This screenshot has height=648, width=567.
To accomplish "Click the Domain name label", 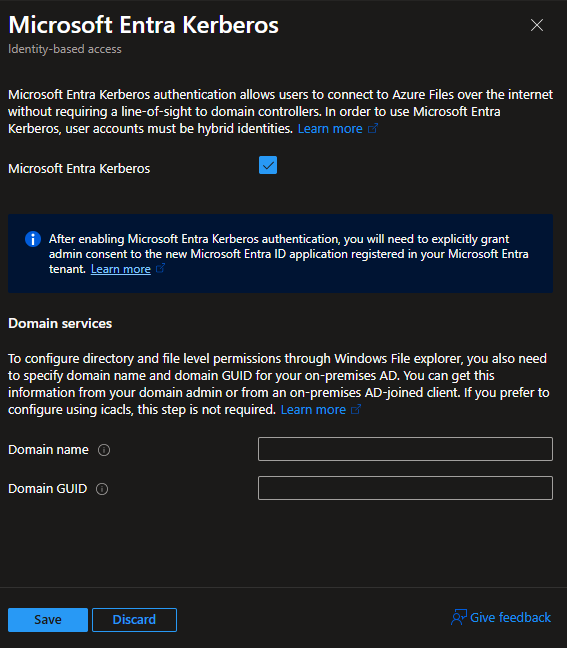I will pos(48,450).
